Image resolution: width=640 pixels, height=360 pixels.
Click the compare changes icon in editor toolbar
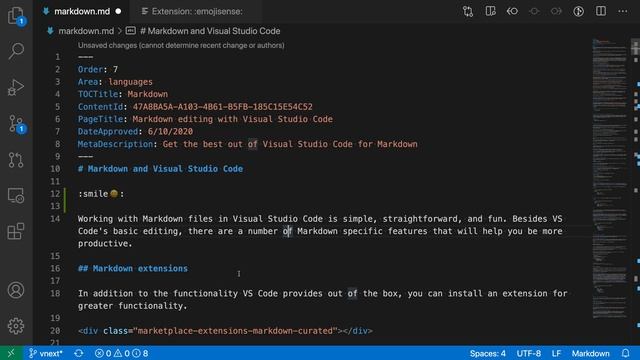pyautogui.click(x=468, y=11)
